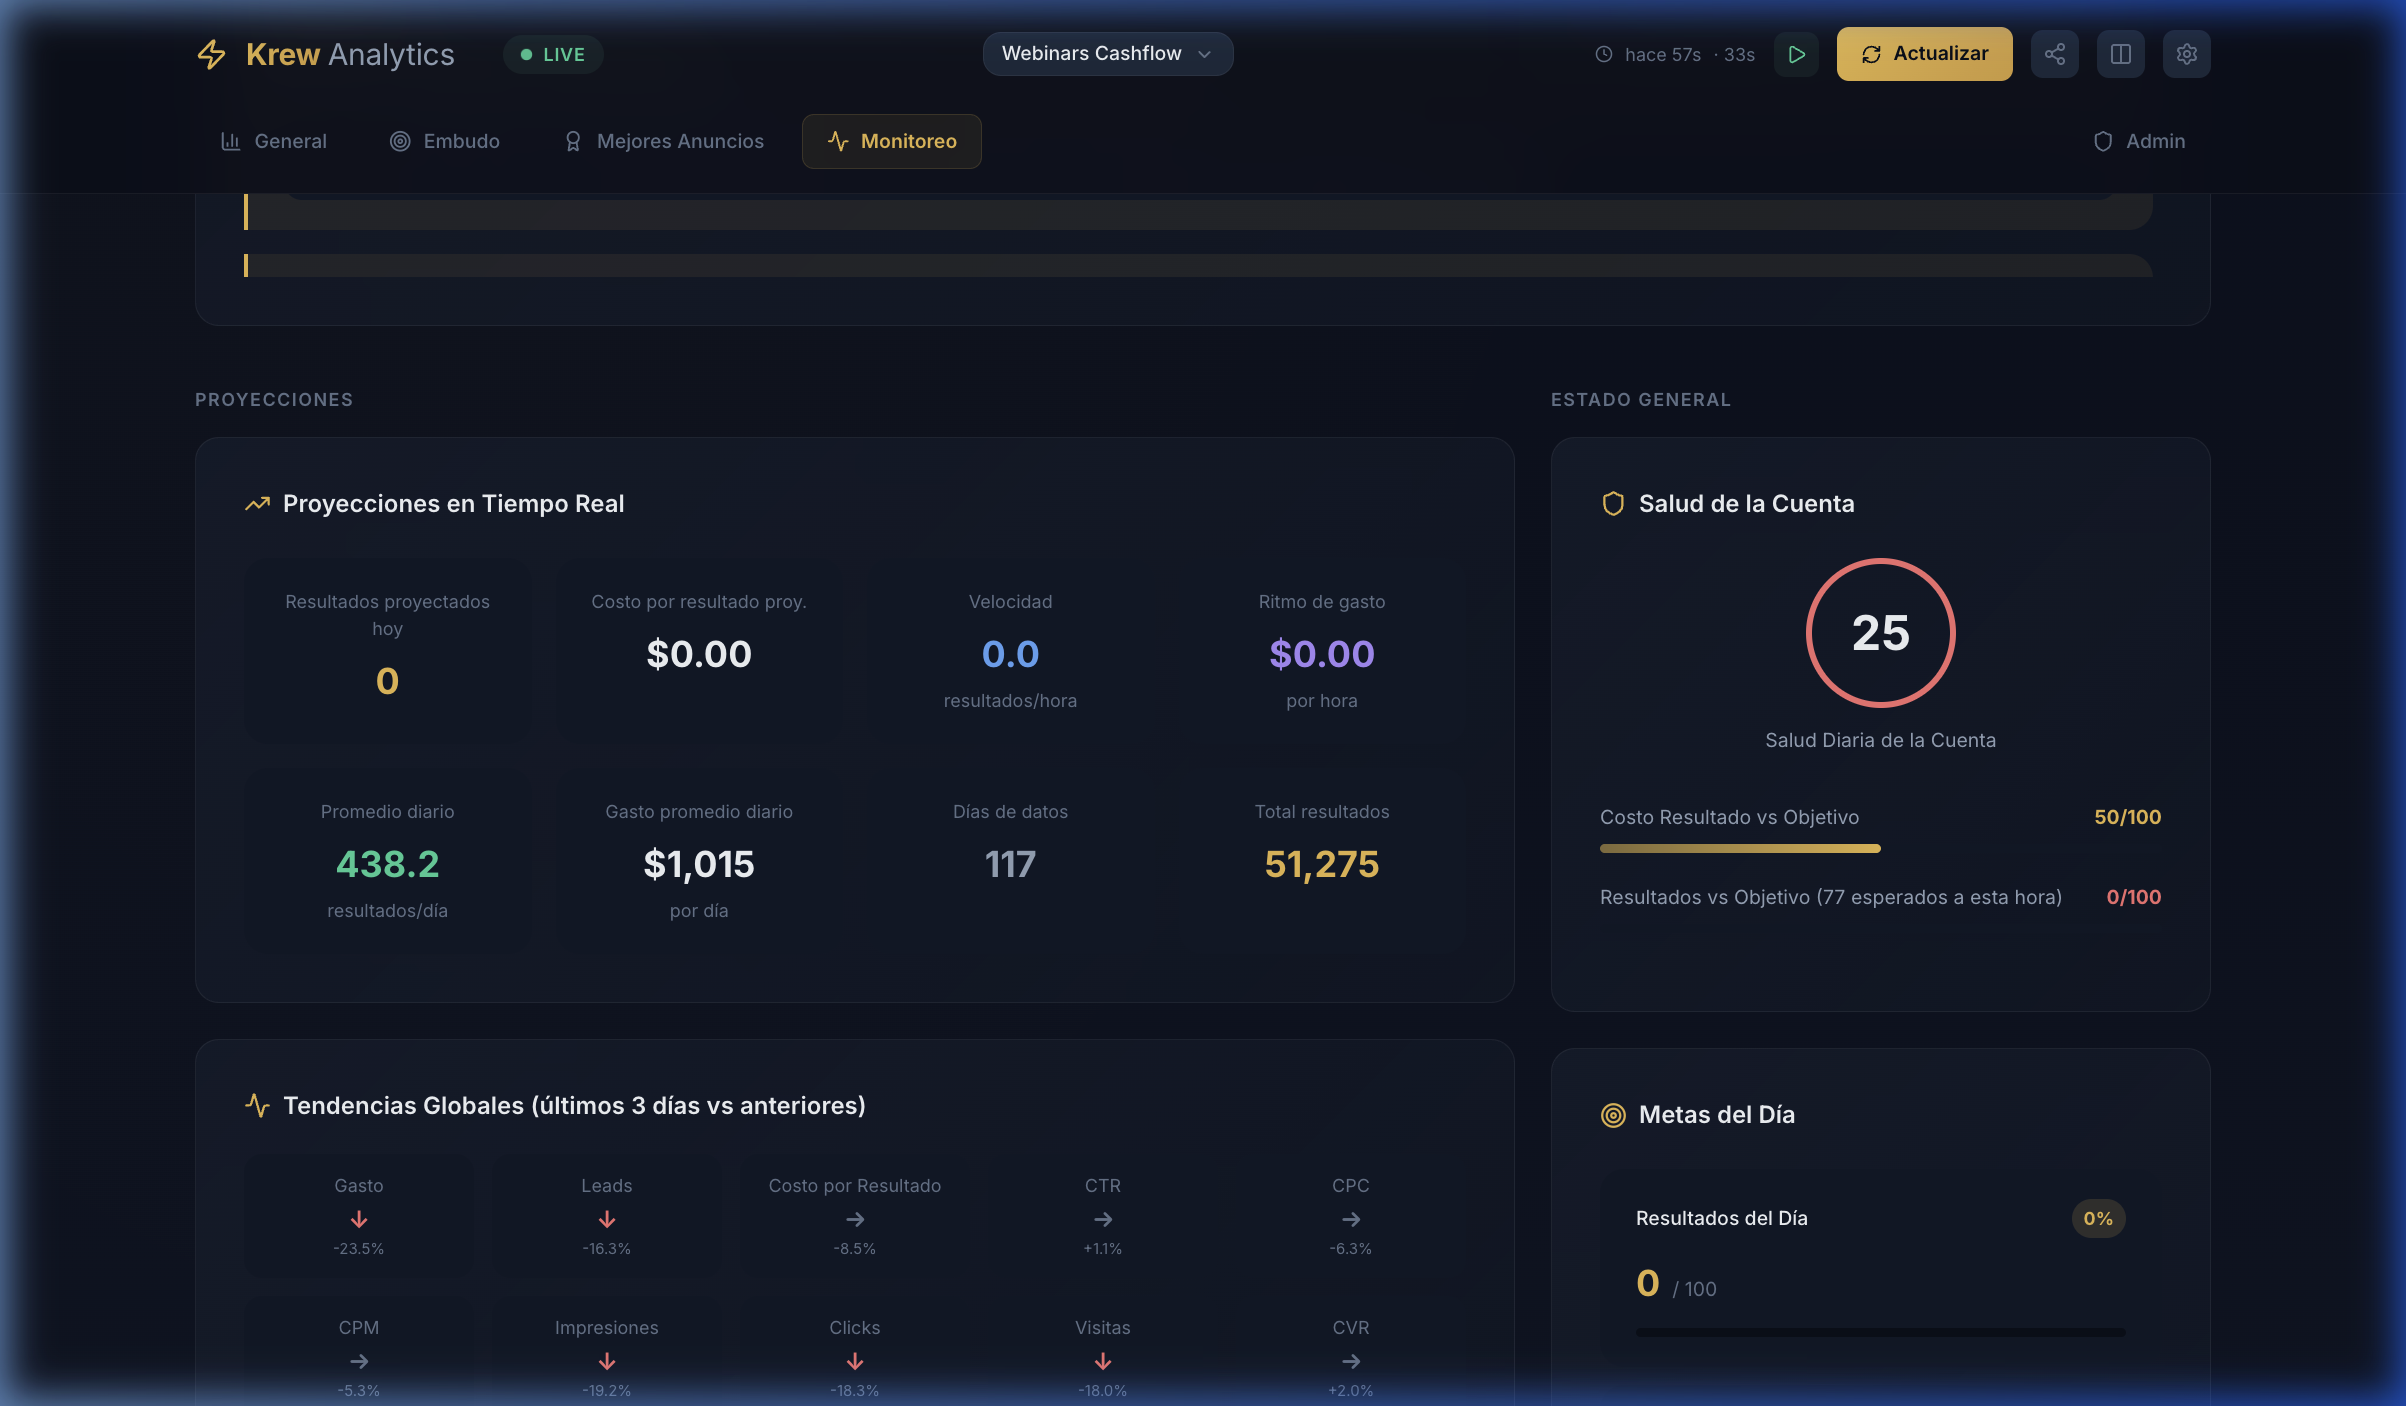Click the Krew Analytics lightning logo
Viewport: 2406px width, 1406px height.
click(x=211, y=54)
